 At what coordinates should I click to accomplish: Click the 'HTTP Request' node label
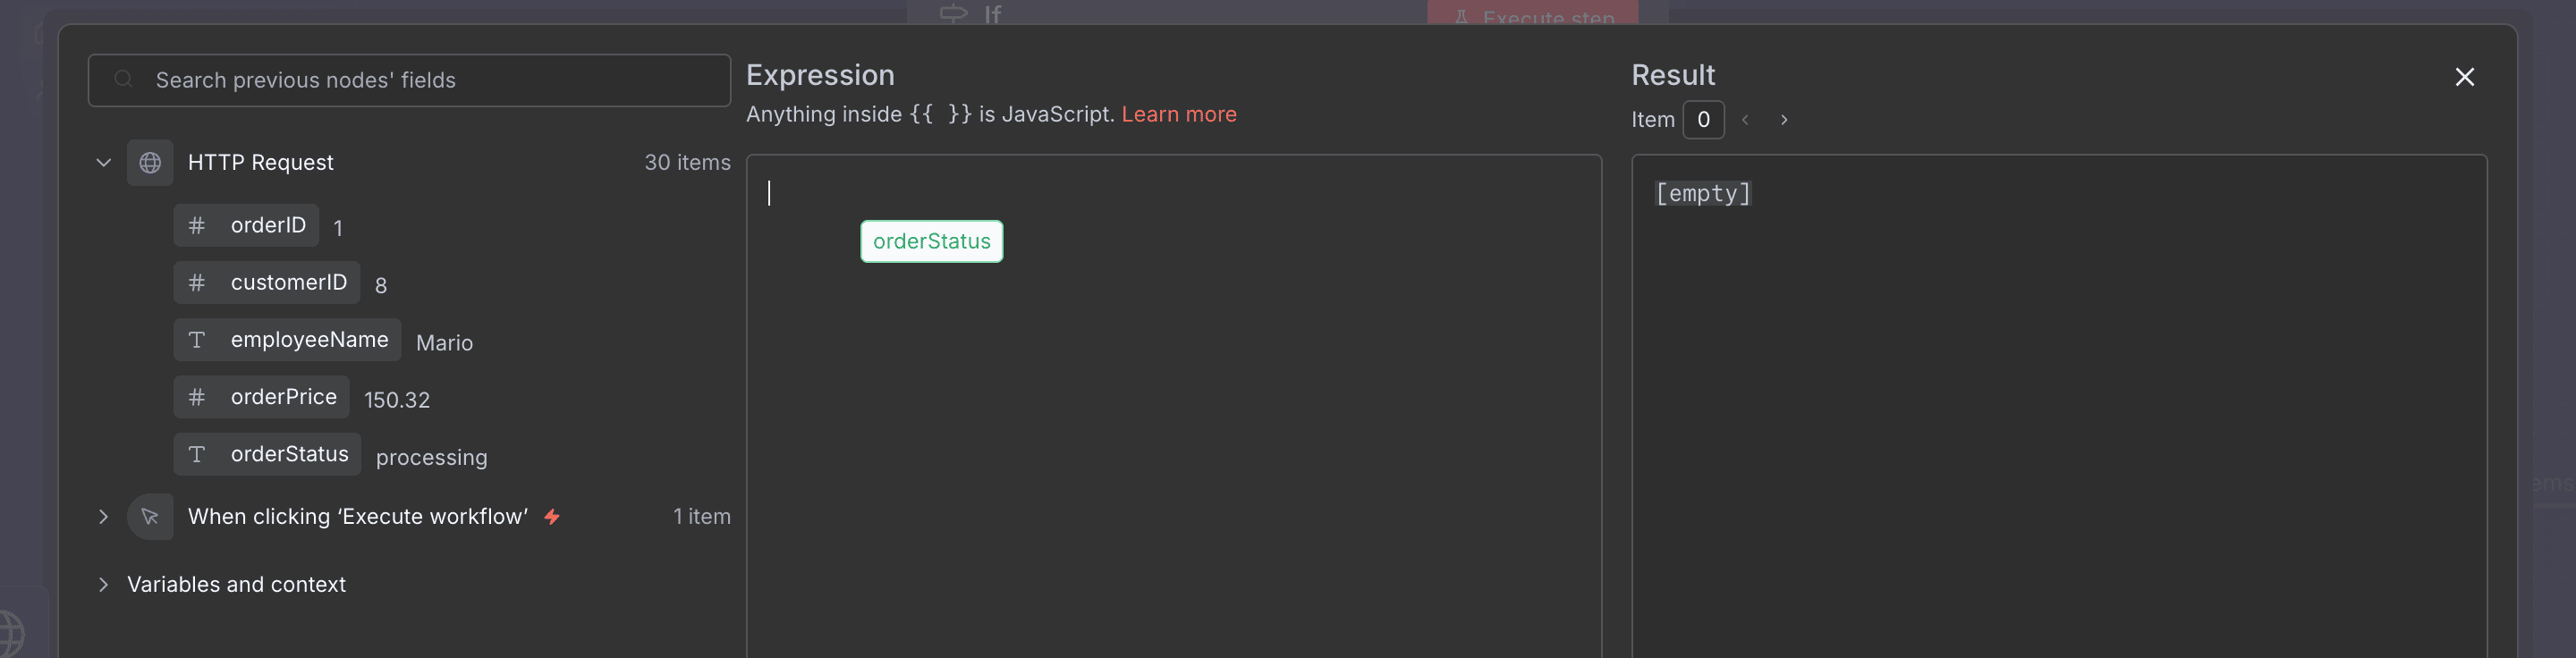pos(260,162)
